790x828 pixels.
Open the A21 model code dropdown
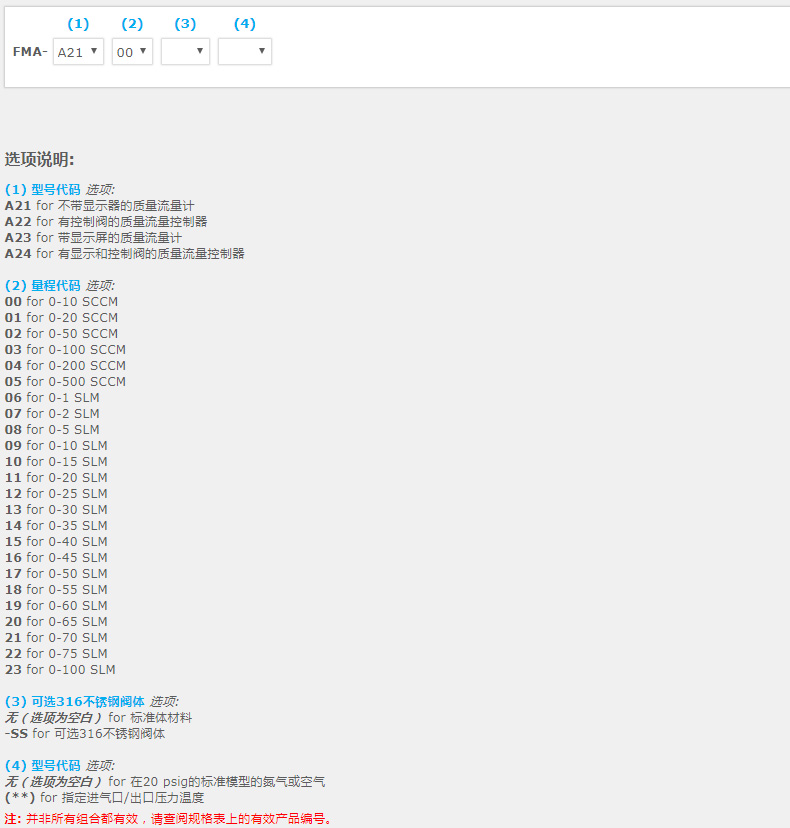coord(78,52)
